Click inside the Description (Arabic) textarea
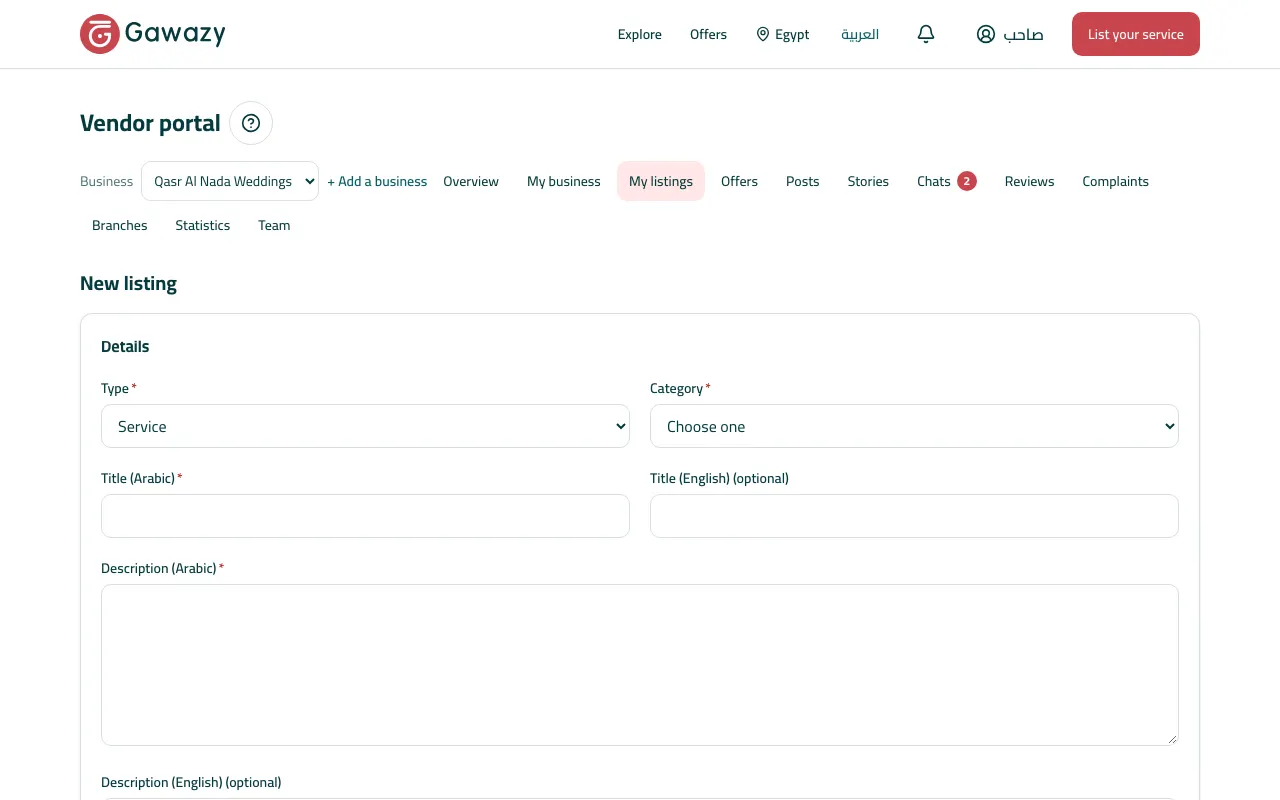Image resolution: width=1280 pixels, height=800 pixels. coord(640,665)
